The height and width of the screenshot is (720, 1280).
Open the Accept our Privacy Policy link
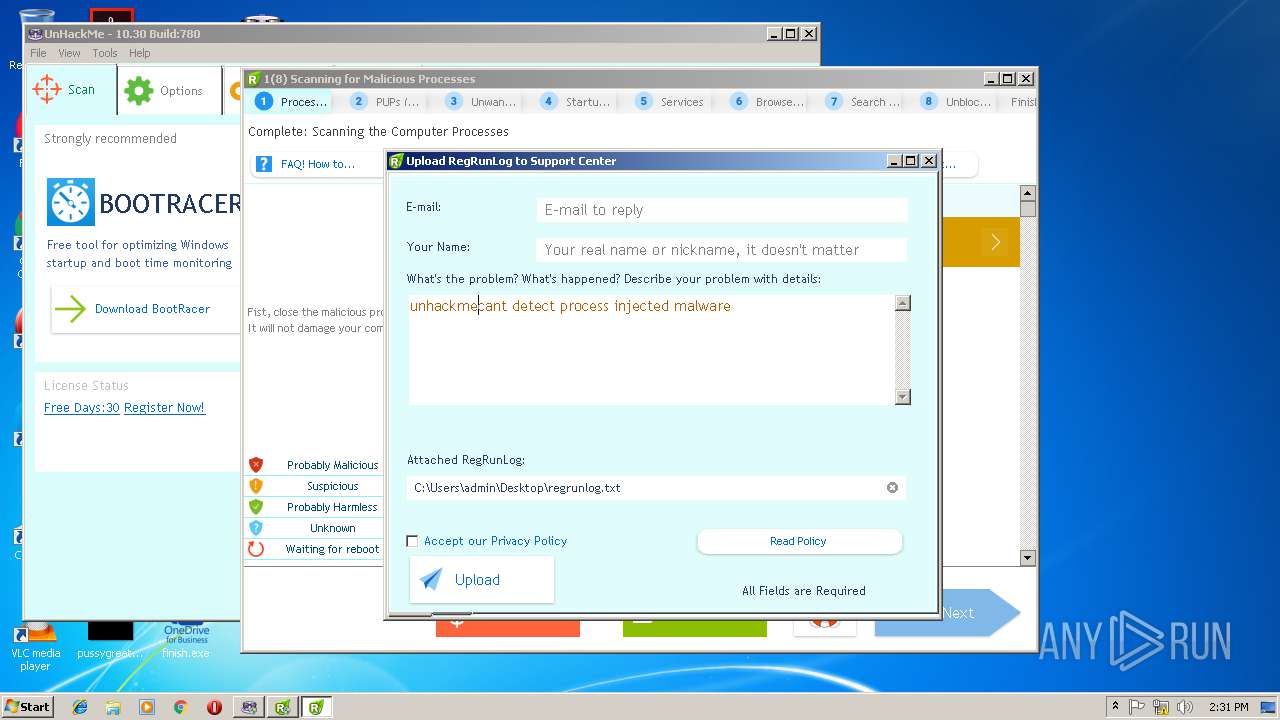(495, 541)
